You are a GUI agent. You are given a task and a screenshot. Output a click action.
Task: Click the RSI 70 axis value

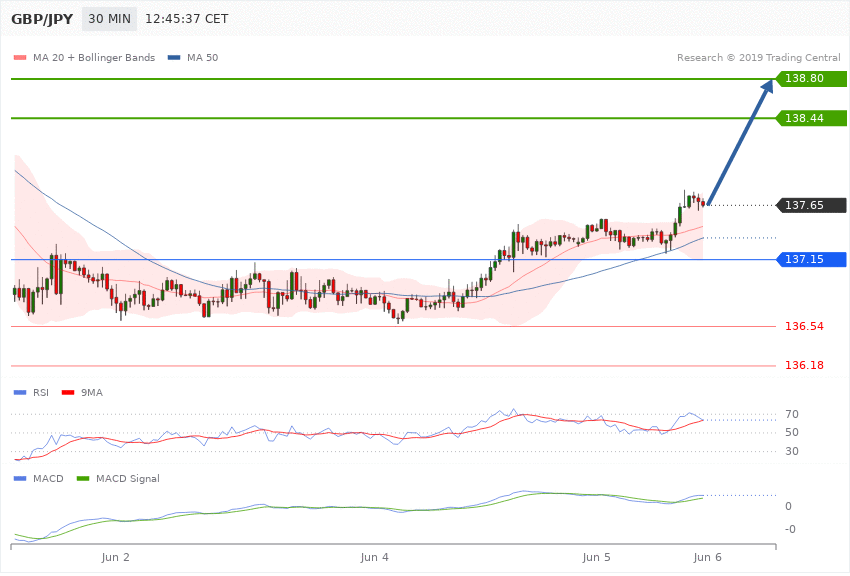point(791,415)
